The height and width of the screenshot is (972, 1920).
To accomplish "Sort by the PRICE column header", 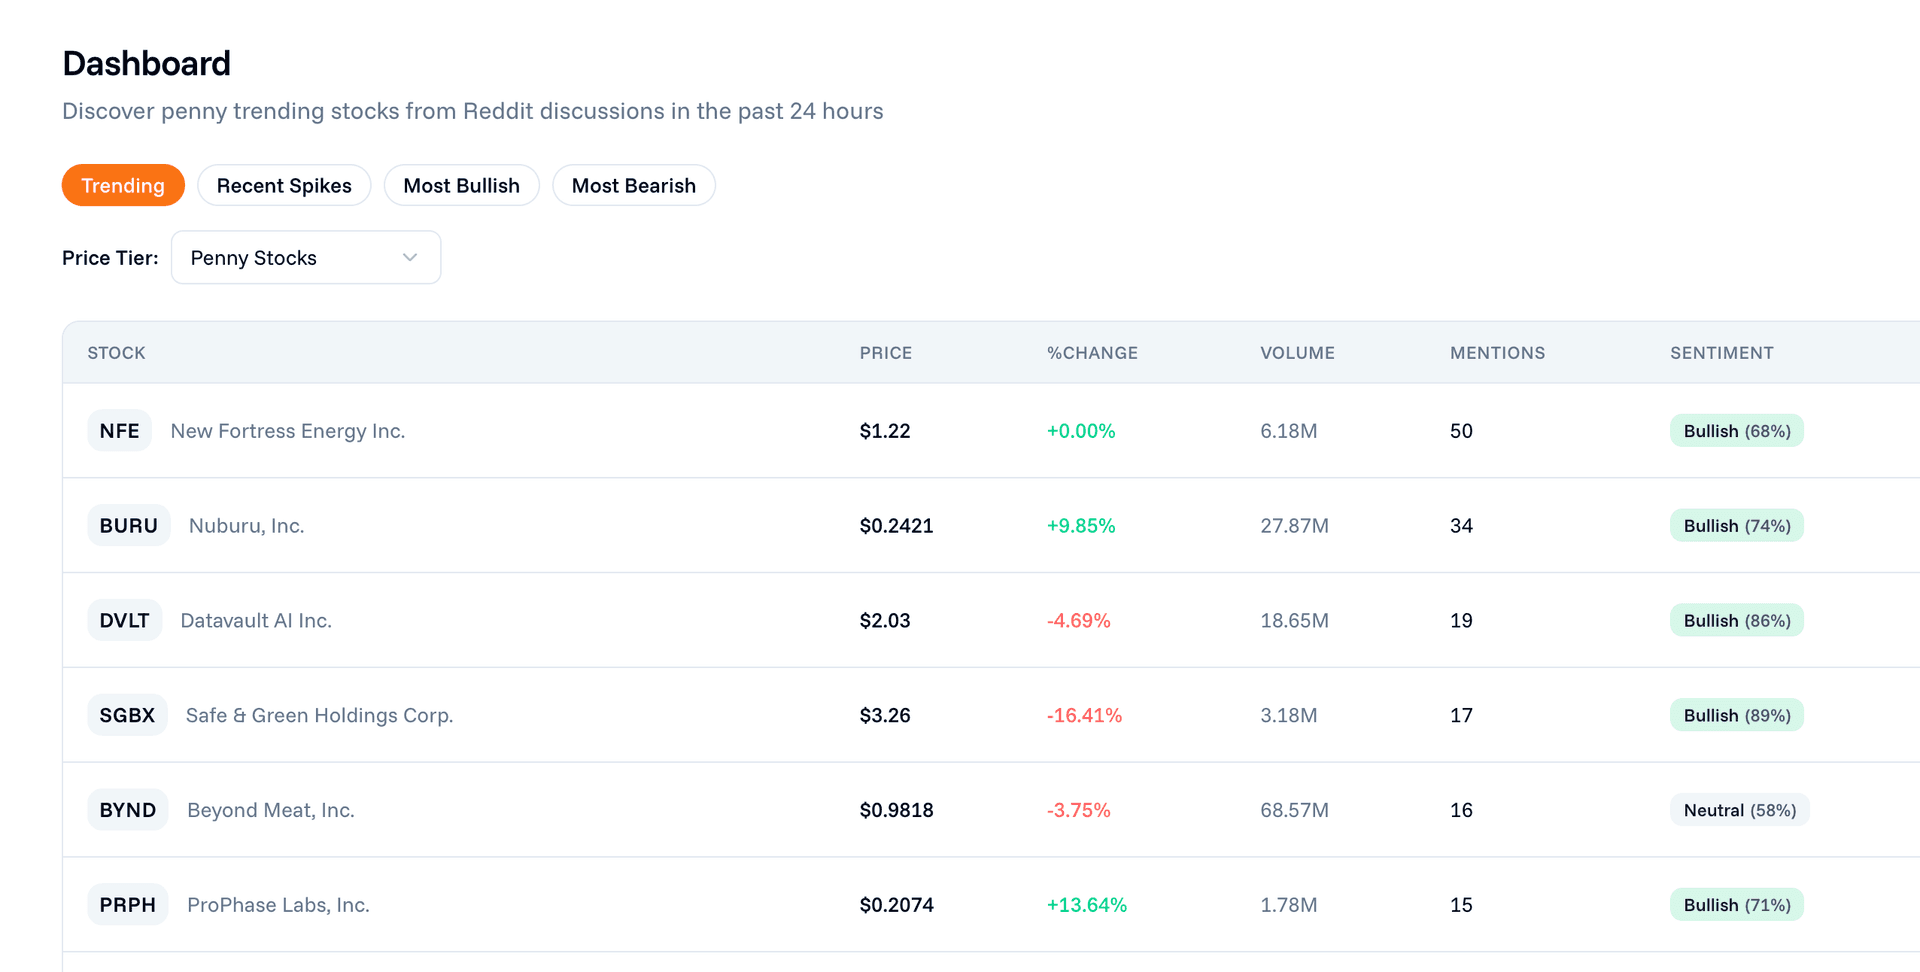I will click(x=885, y=352).
